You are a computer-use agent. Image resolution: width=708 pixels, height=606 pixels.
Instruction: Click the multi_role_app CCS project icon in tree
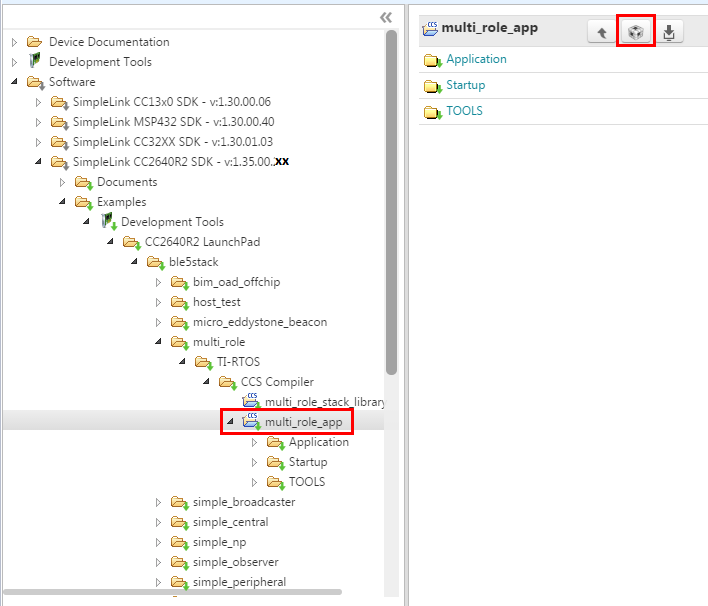(251, 422)
